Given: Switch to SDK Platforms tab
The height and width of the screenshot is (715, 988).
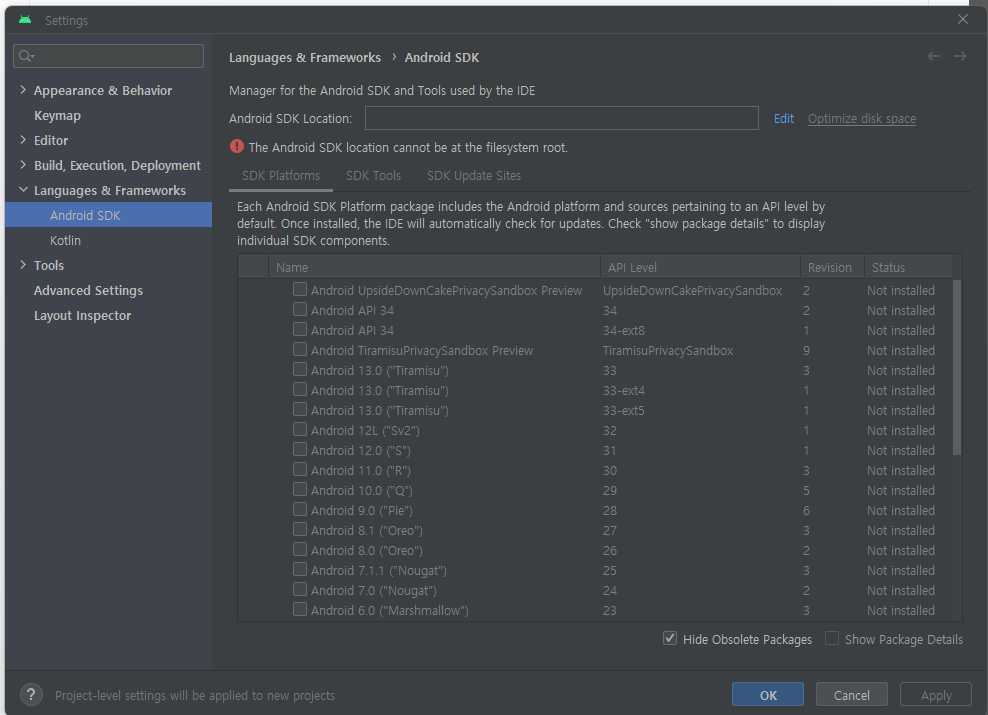Looking at the screenshot, I should click(281, 176).
